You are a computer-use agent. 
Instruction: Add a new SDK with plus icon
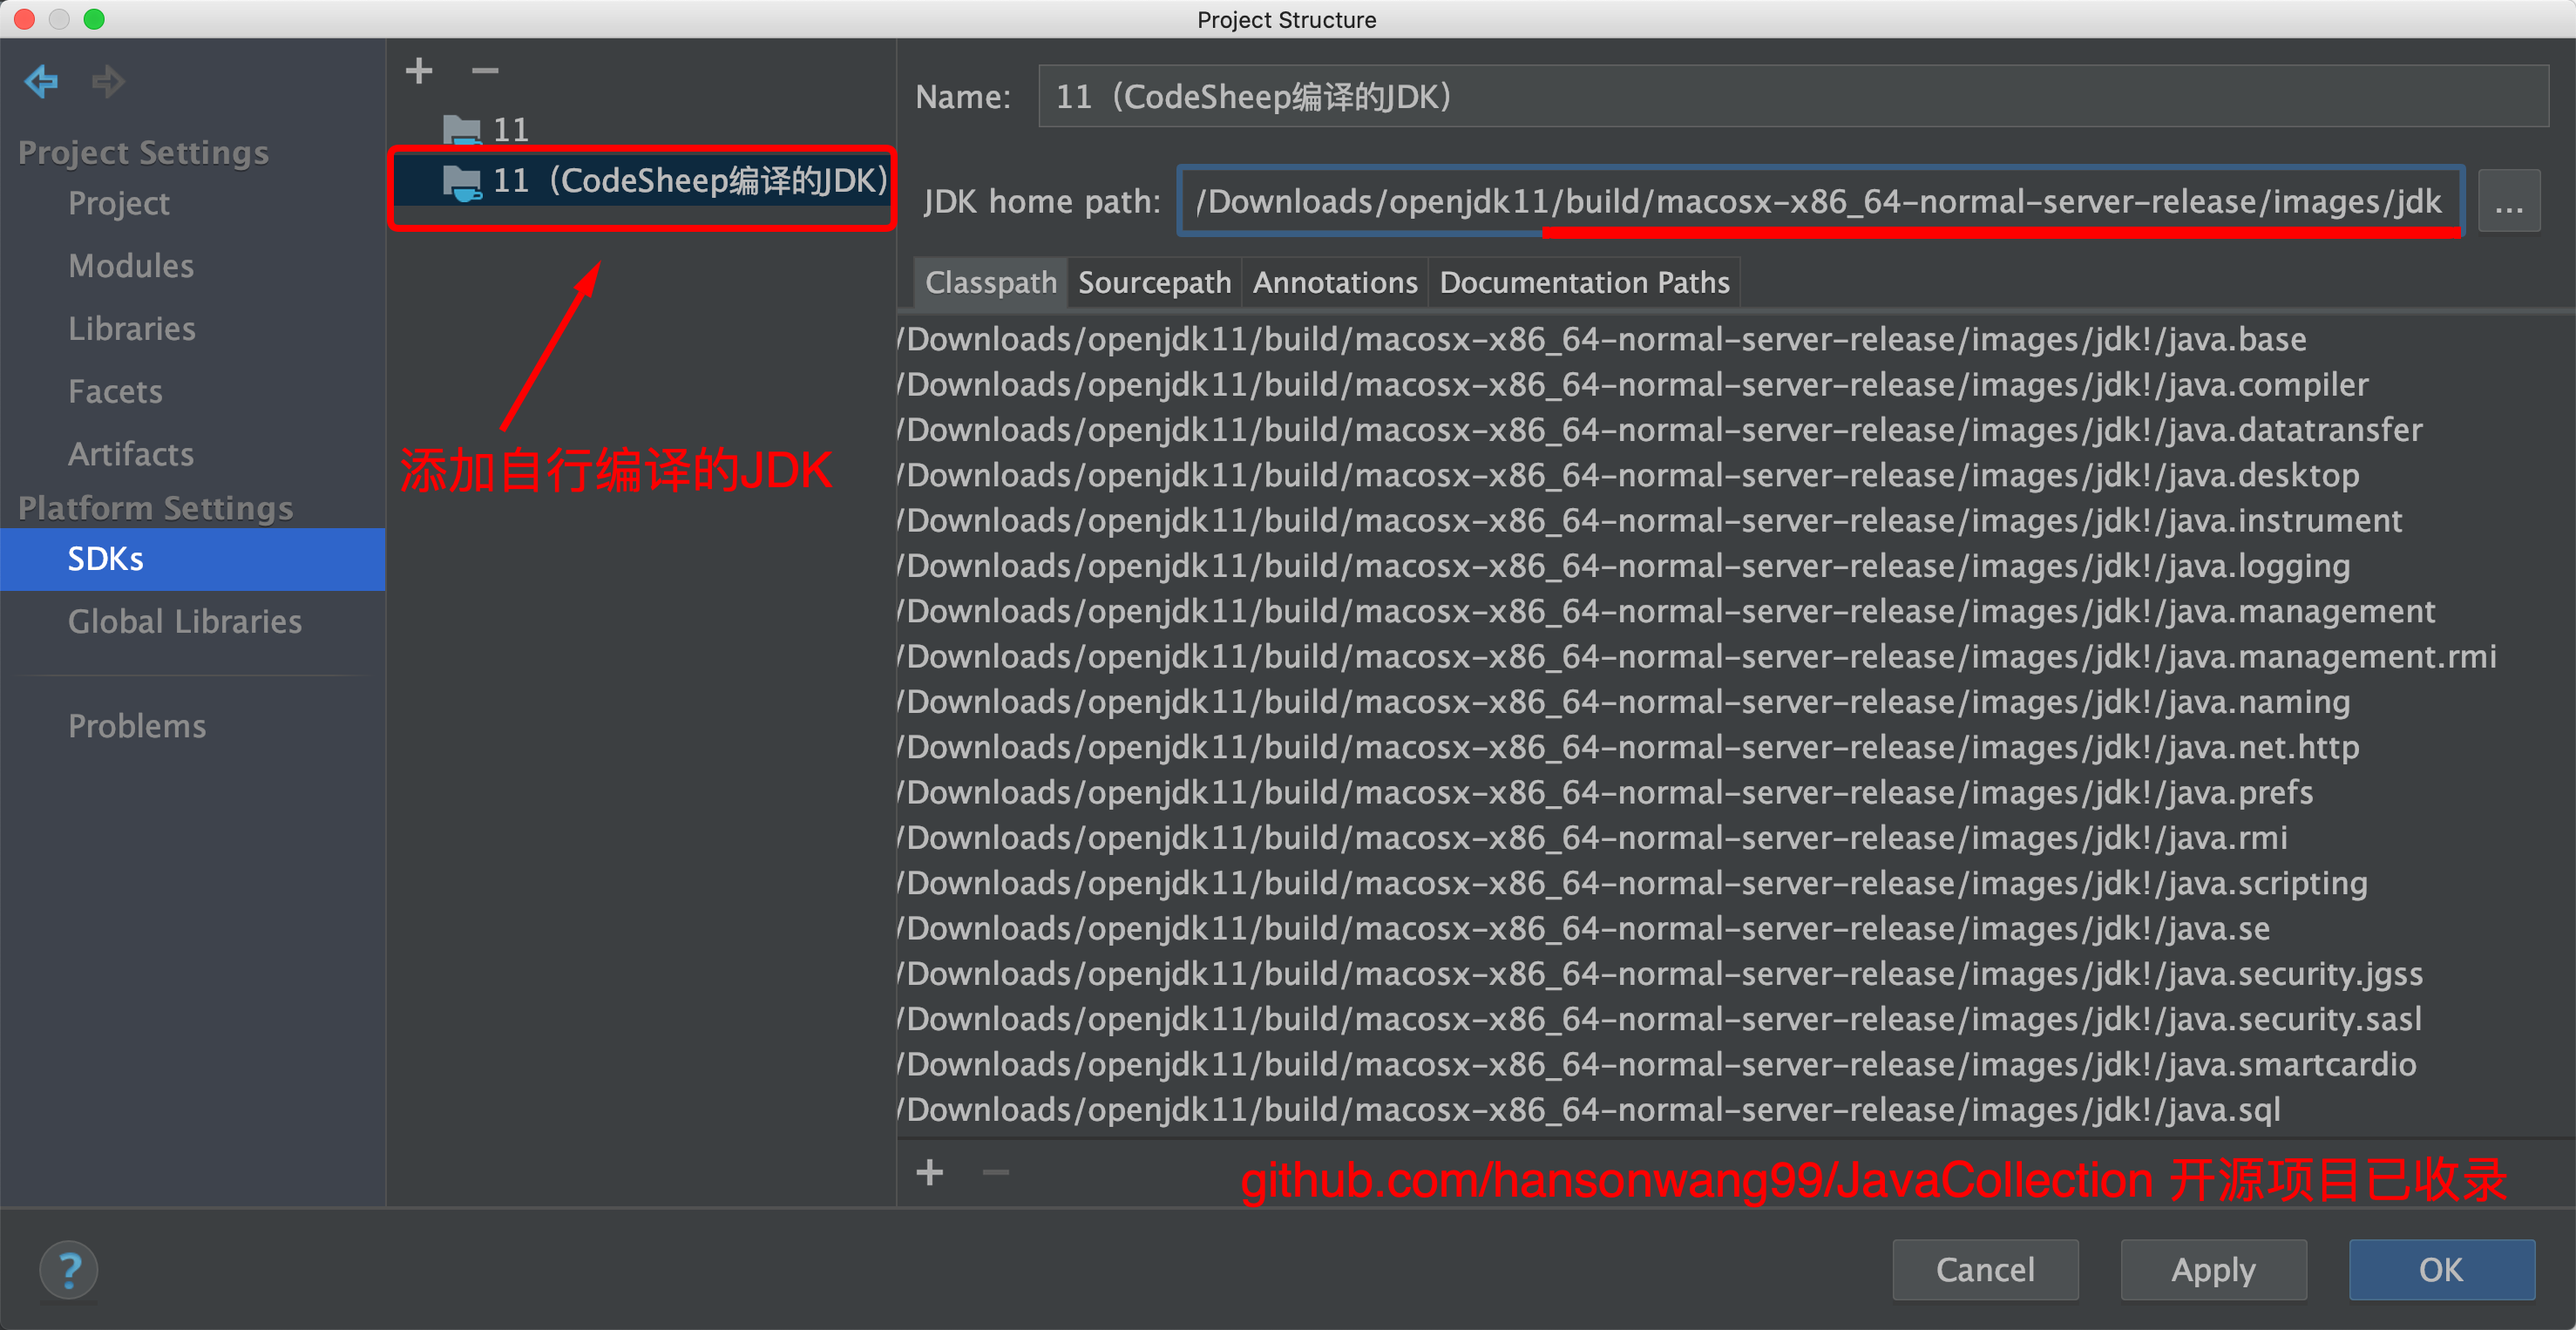(x=419, y=71)
